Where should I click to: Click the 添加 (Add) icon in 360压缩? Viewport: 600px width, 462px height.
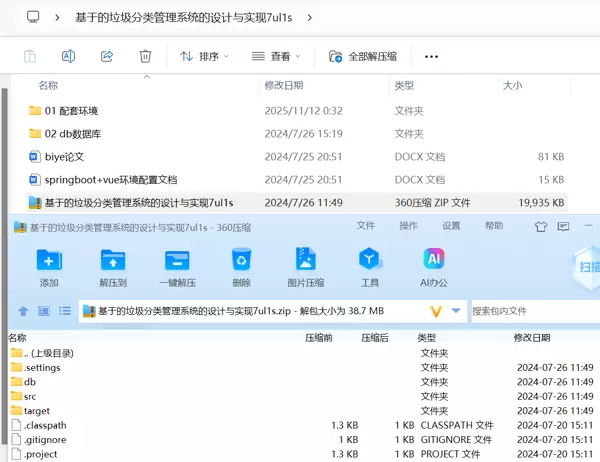[49, 262]
